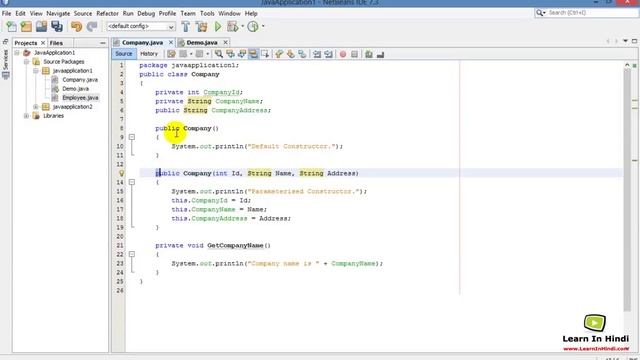
Task: Click Next Bookmark icon
Action: [x=291, y=54]
